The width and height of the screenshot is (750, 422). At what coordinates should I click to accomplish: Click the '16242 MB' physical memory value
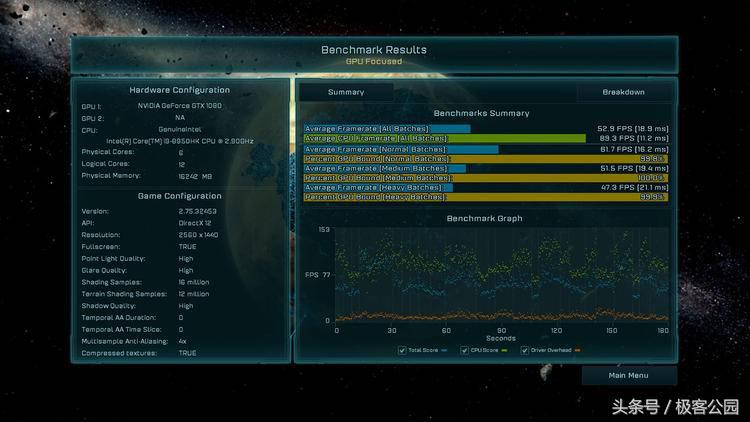point(195,177)
